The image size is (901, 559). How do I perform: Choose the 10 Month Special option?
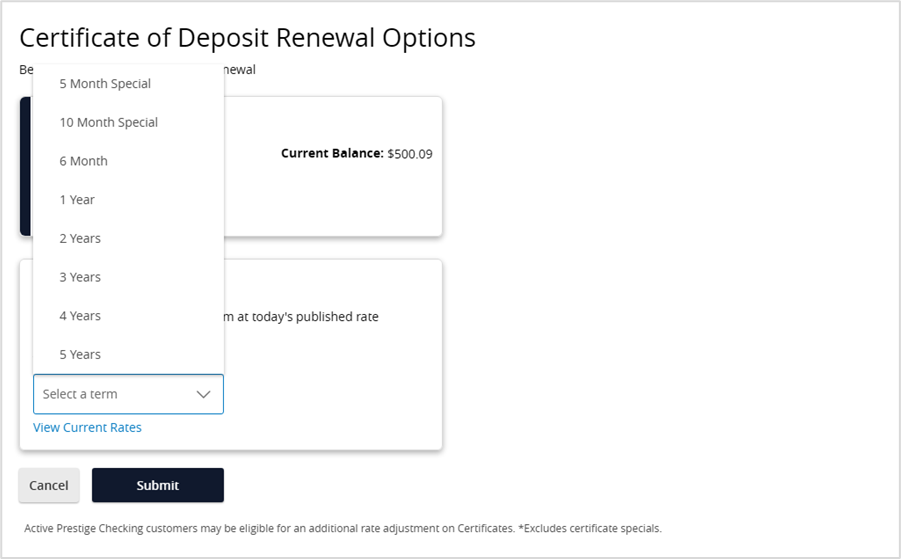[x=108, y=122]
